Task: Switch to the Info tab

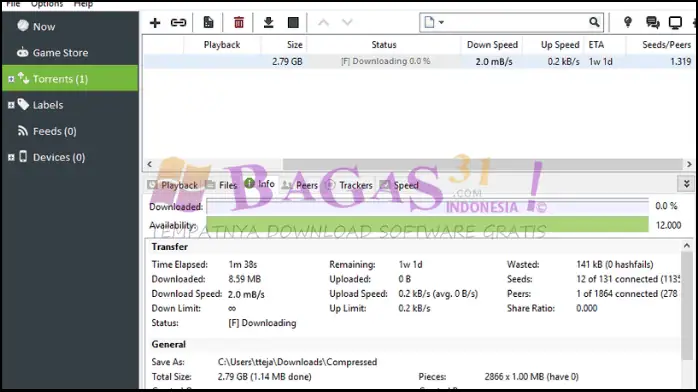Action: point(260,184)
